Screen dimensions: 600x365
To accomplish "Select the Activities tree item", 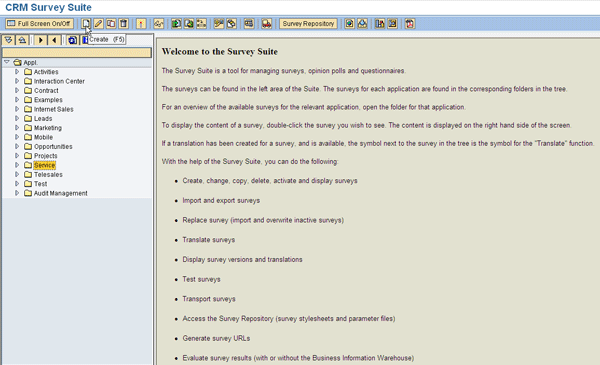I will (x=46, y=72).
